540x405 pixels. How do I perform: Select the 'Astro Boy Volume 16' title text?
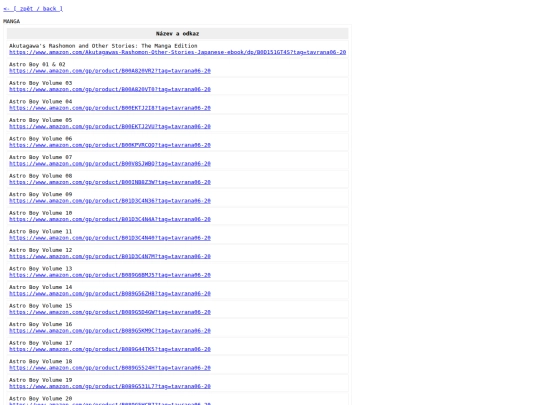click(41, 325)
